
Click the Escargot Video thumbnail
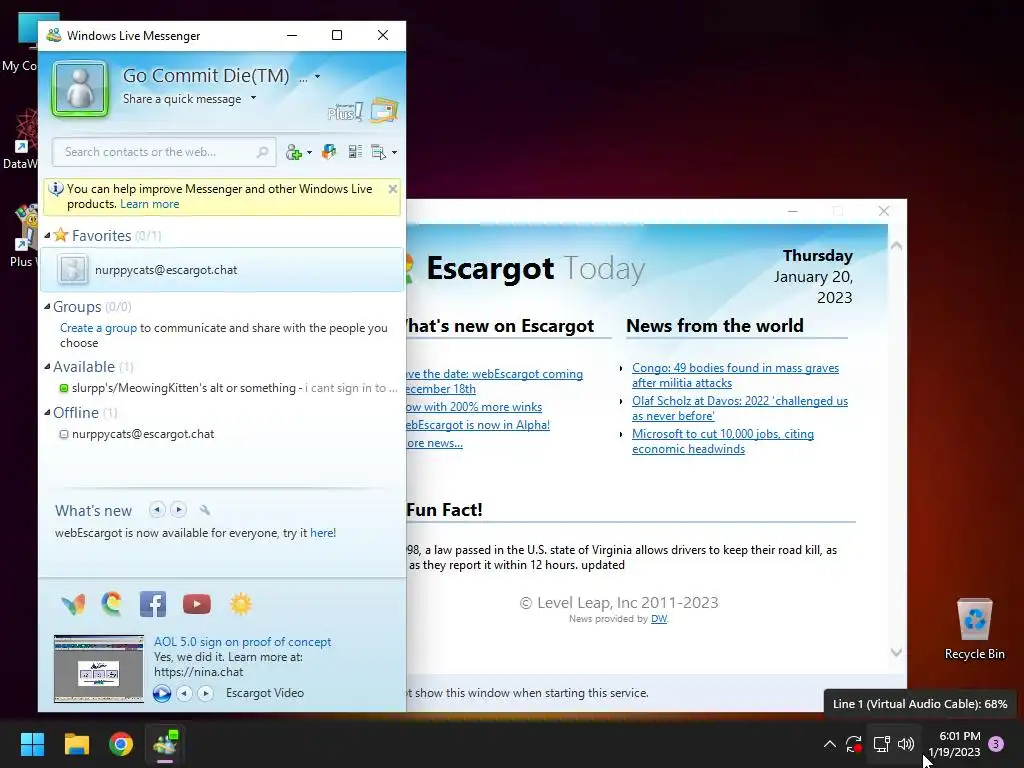(x=99, y=668)
